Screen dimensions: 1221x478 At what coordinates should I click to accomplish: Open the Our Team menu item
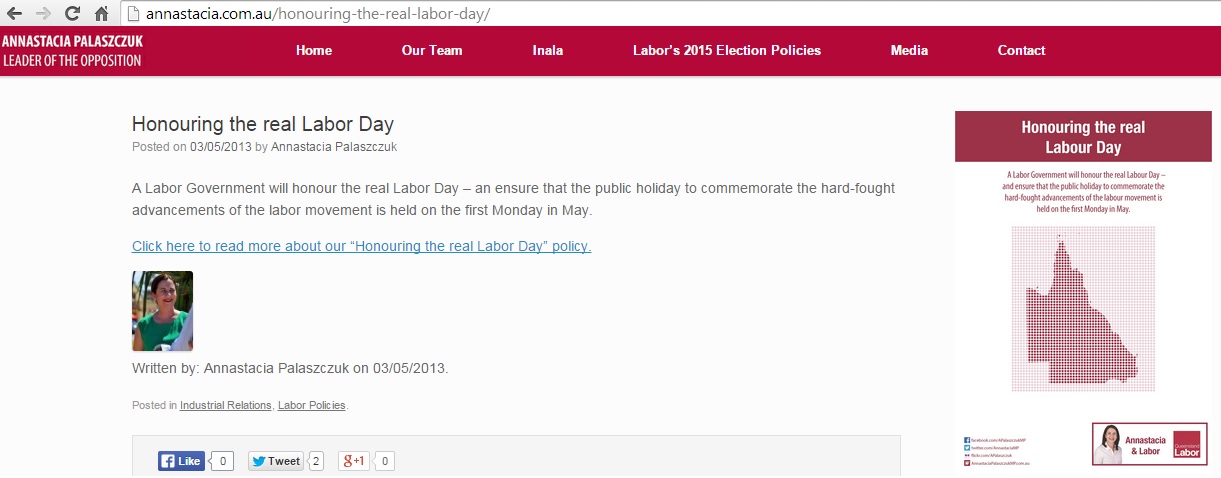point(432,50)
